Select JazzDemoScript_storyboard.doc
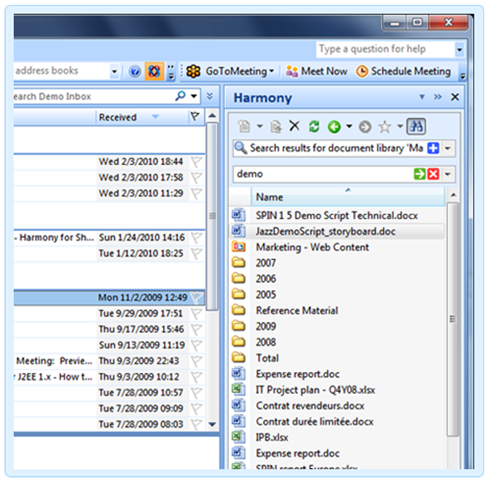Screen dimensions: 487x480 tap(325, 231)
